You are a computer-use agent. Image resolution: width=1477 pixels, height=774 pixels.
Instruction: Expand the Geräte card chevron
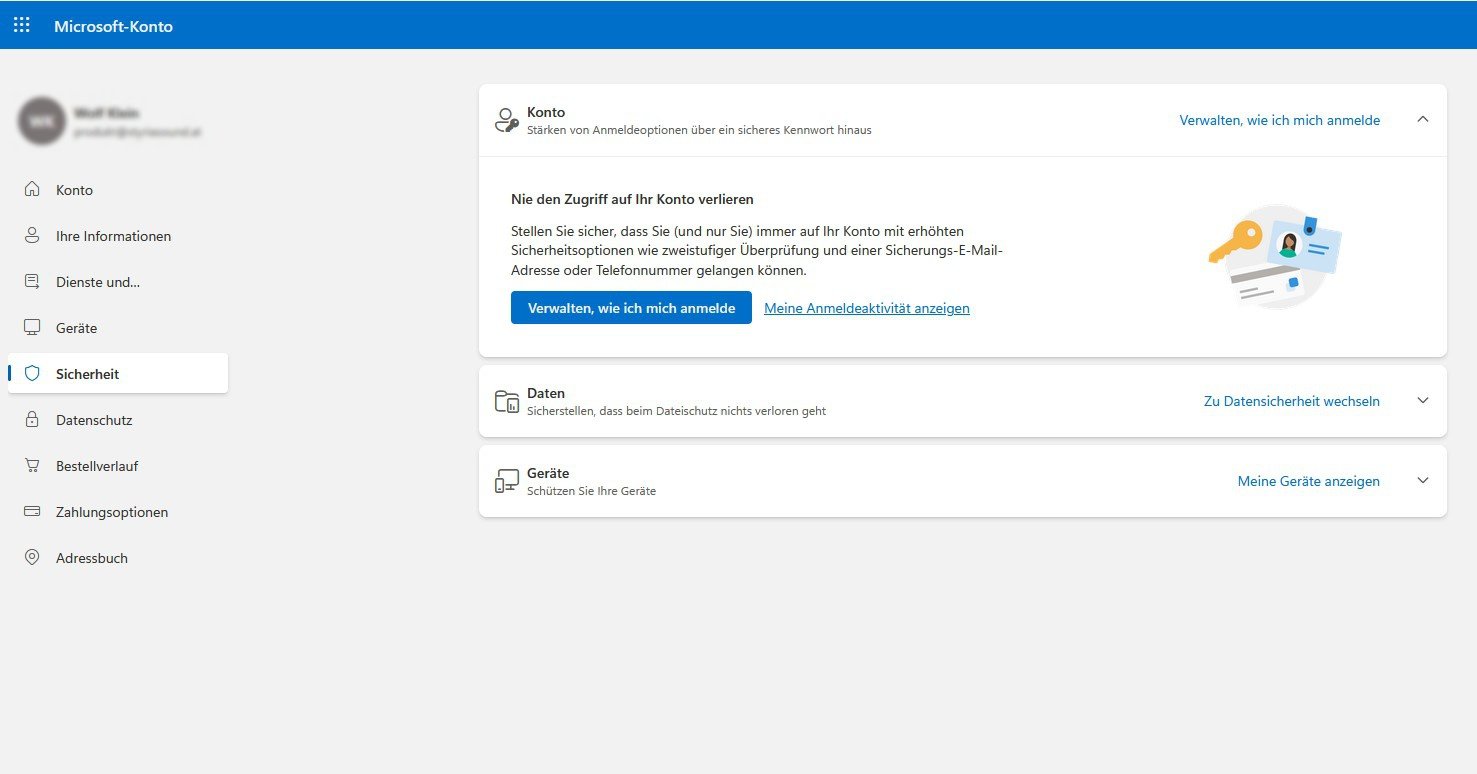tap(1423, 480)
